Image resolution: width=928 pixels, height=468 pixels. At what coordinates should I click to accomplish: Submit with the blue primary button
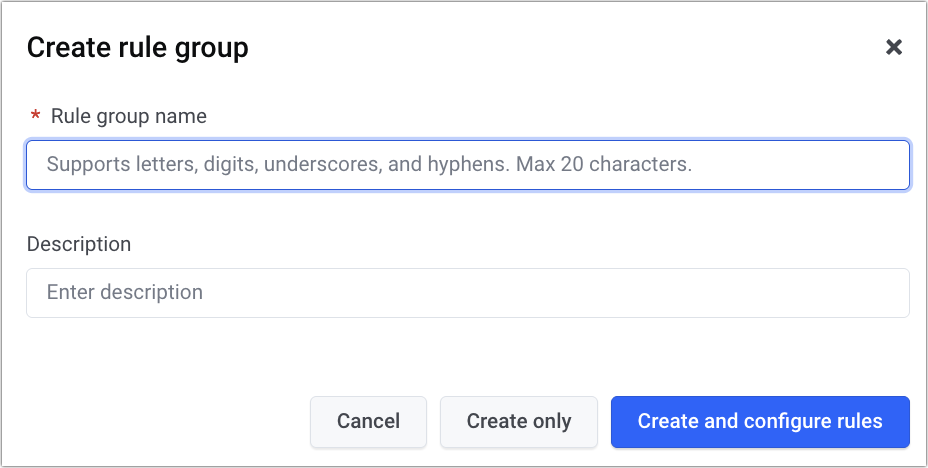coord(759,421)
